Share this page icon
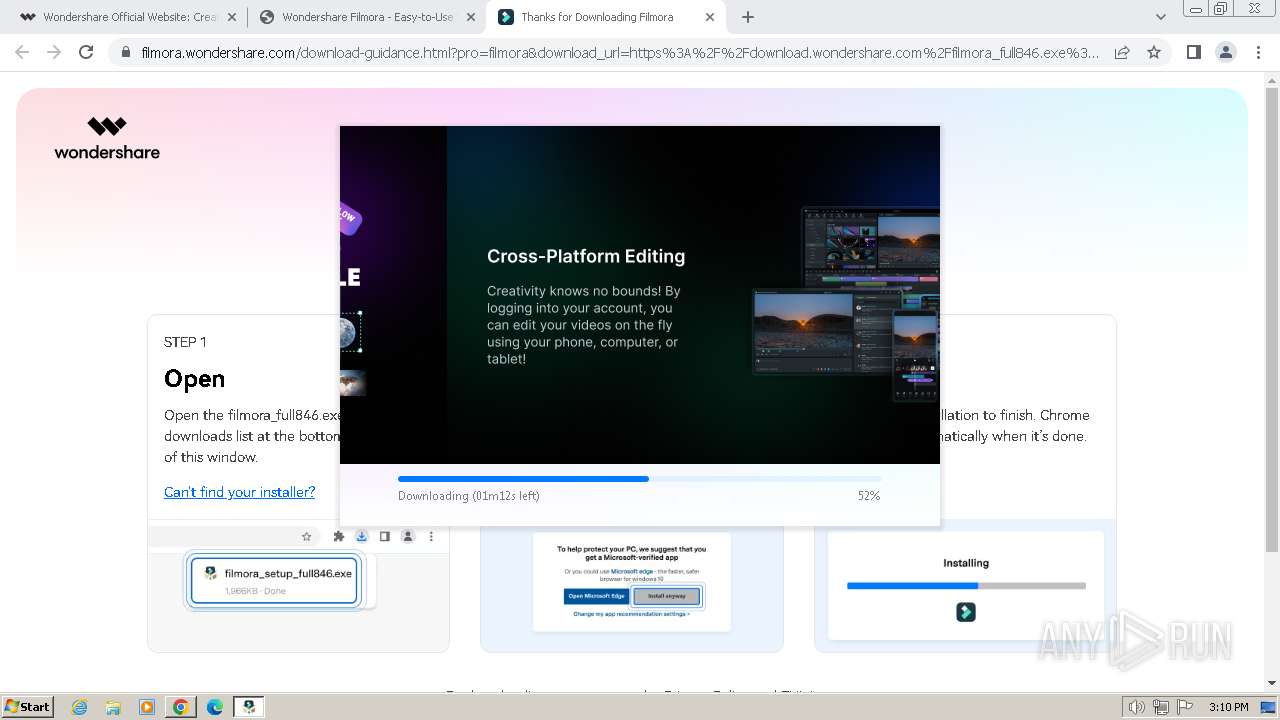The image size is (1280, 720). coord(1122,52)
